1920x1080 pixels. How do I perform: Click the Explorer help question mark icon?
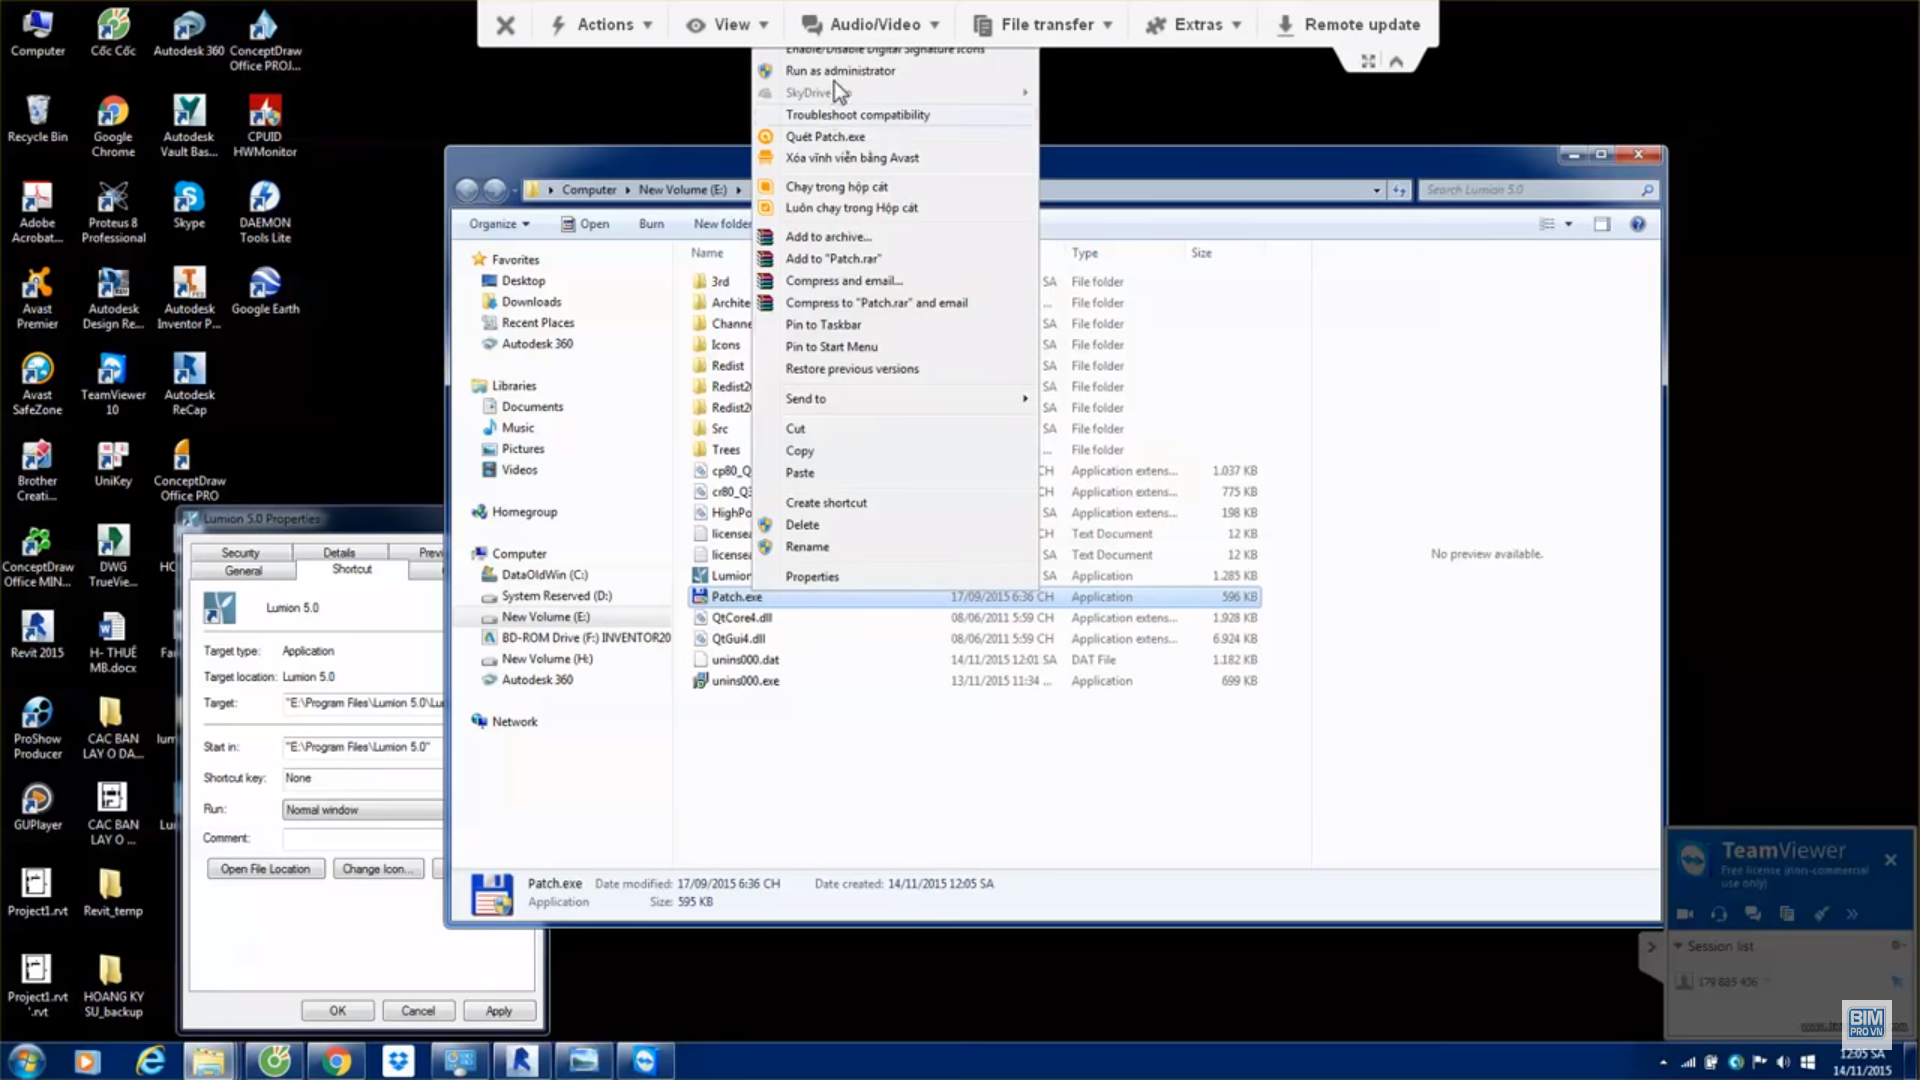pyautogui.click(x=1637, y=224)
